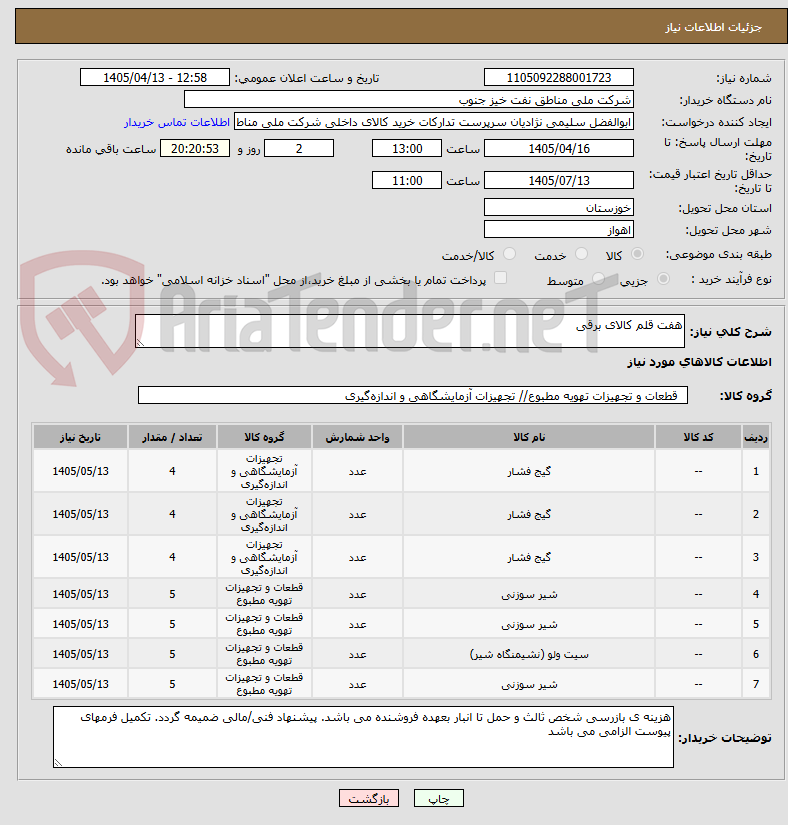This screenshot has height=825, width=788.
Task: Click the quantity 4 in row 1
Action: [172, 471]
